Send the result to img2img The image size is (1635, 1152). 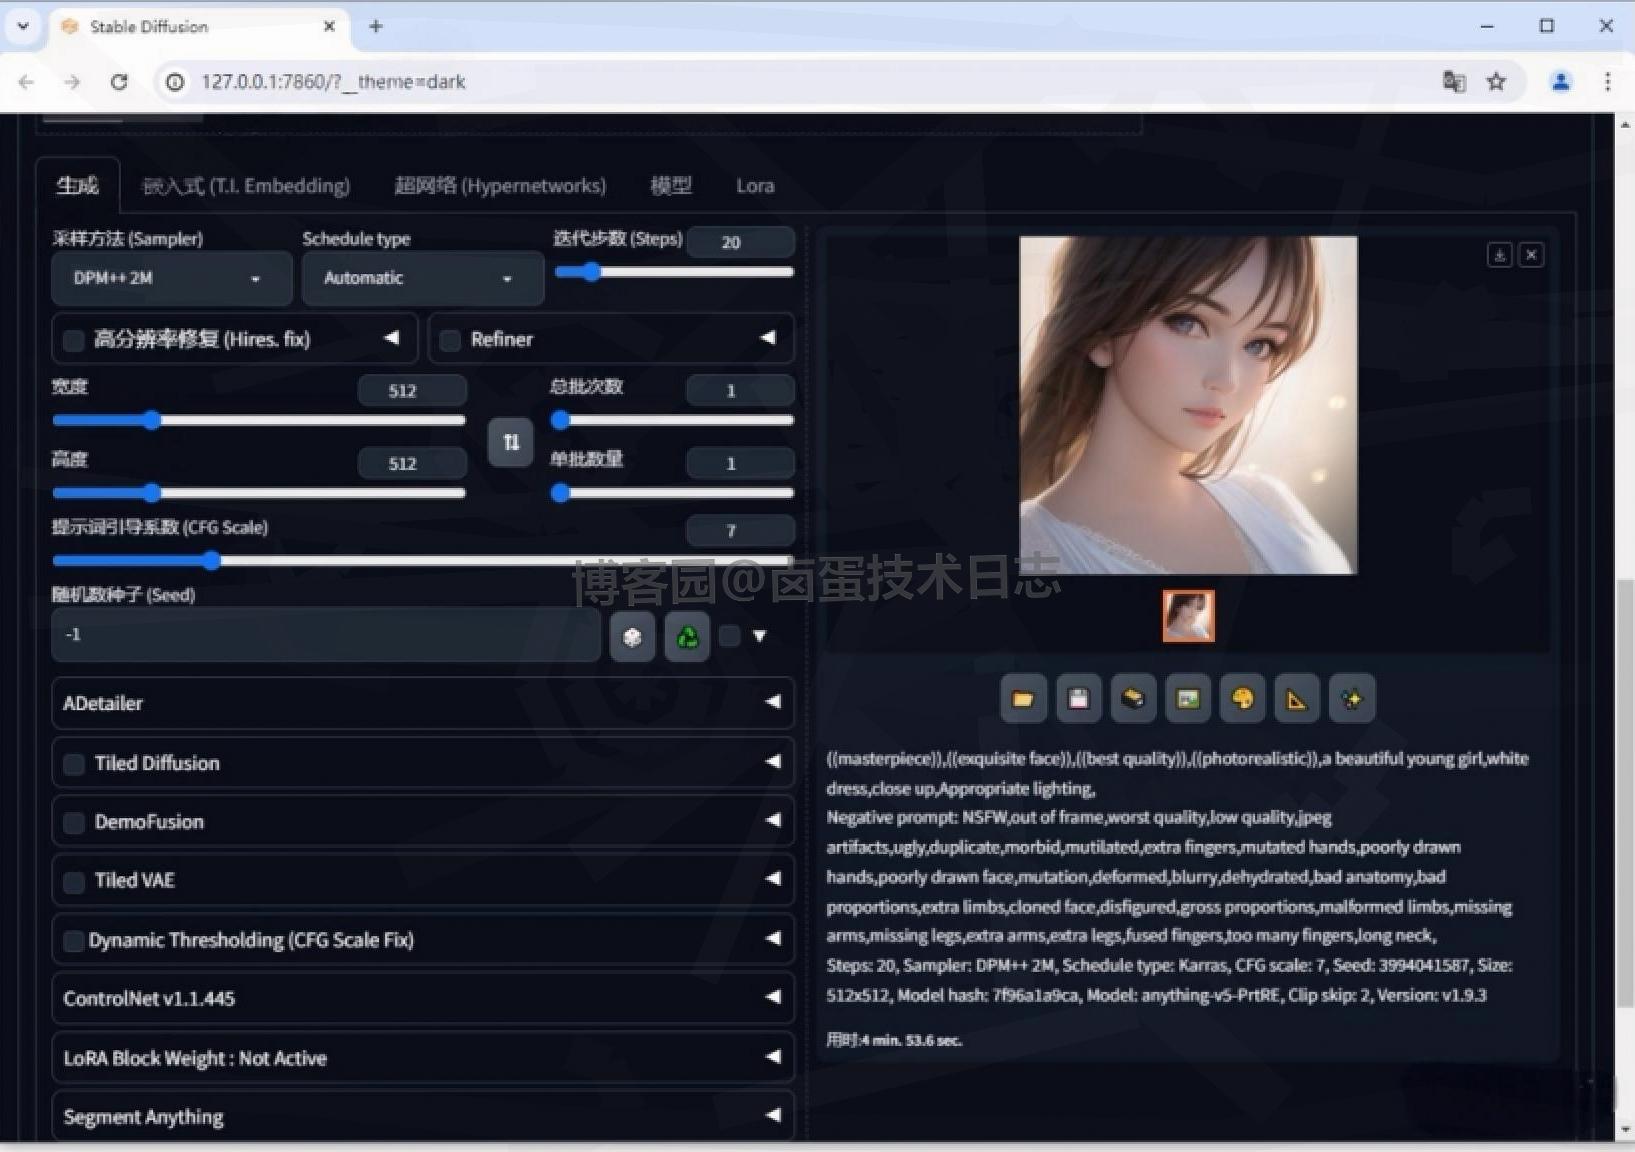coord(1187,698)
